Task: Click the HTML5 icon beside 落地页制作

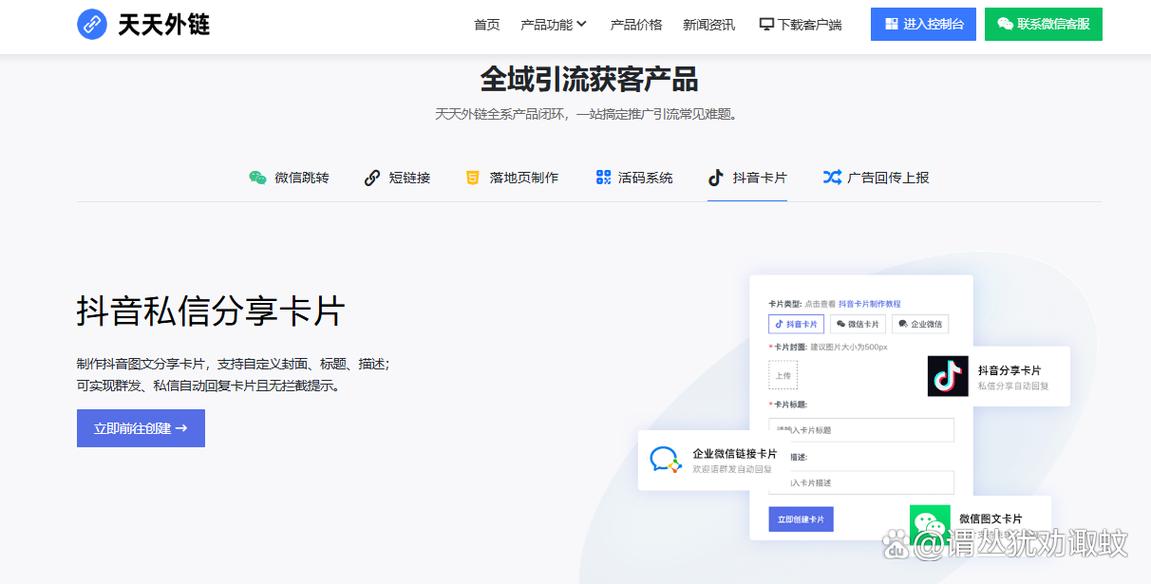Action: [473, 178]
